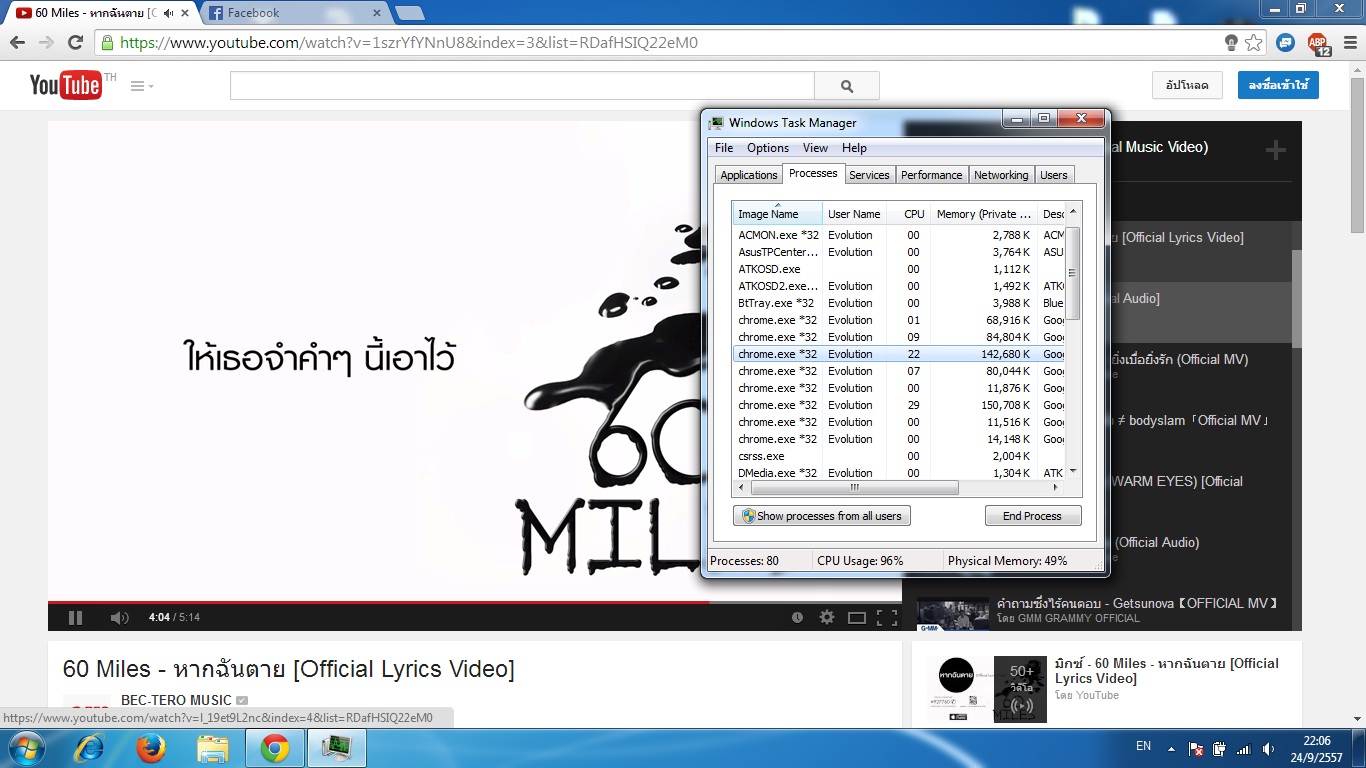
Task: Select the BtTray.exe *32 process row
Action: (x=899, y=303)
